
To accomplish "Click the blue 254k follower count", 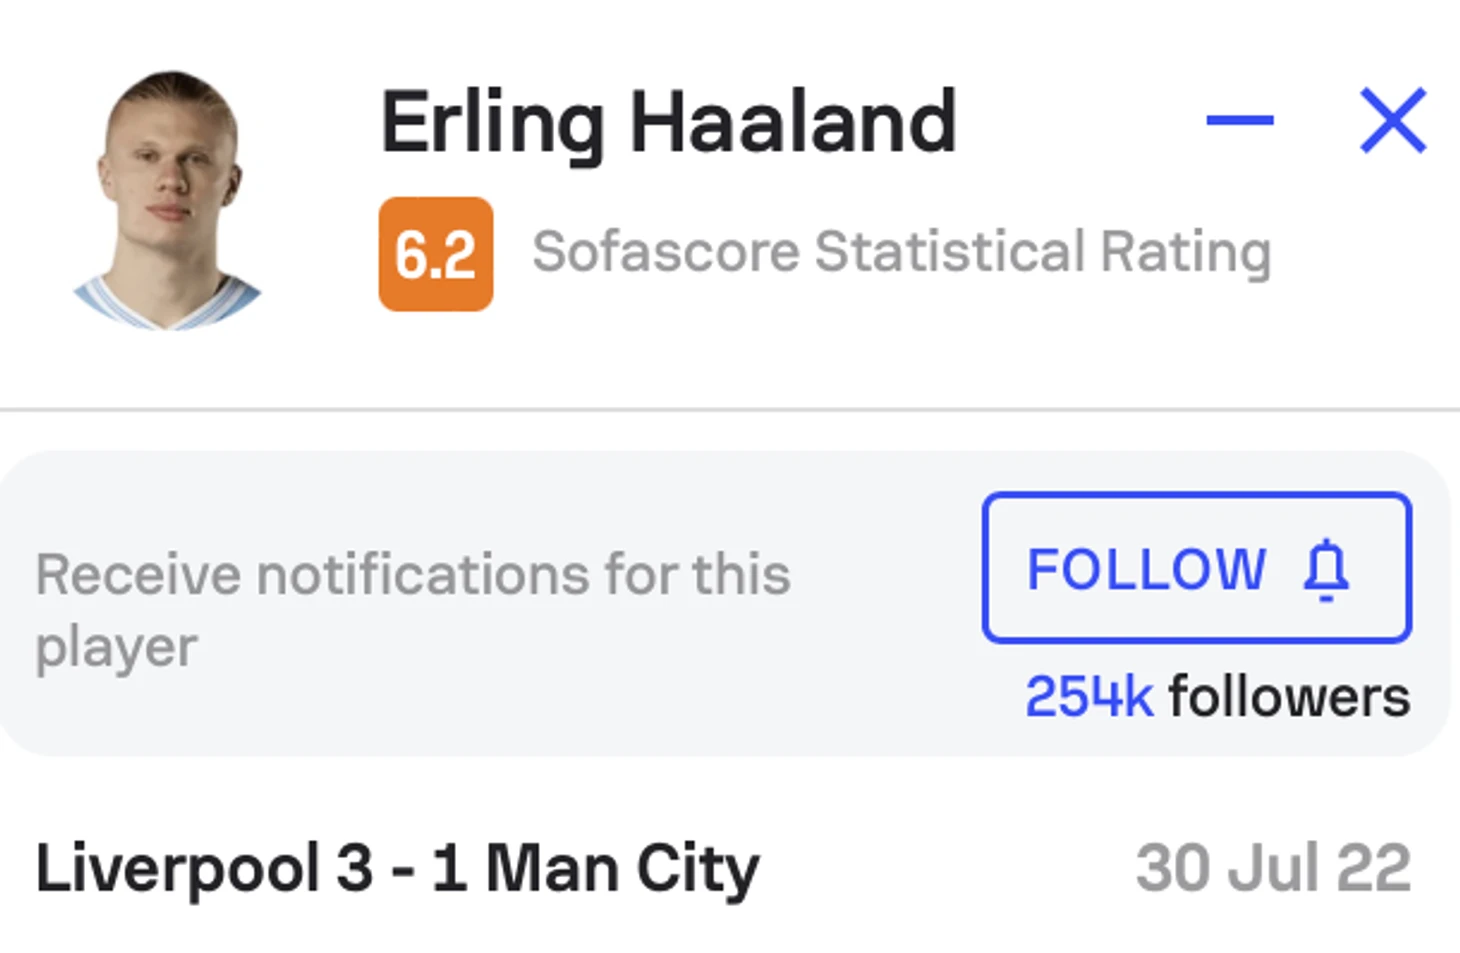I will pos(1089,696).
